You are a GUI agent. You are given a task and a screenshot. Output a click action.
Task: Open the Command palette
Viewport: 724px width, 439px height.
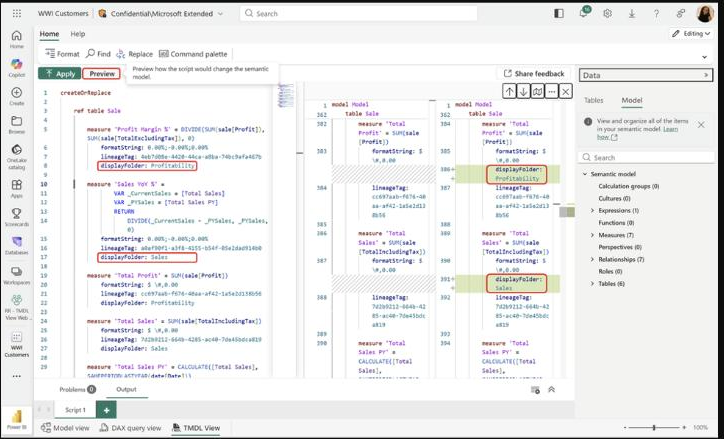pyautogui.click(x=193, y=54)
